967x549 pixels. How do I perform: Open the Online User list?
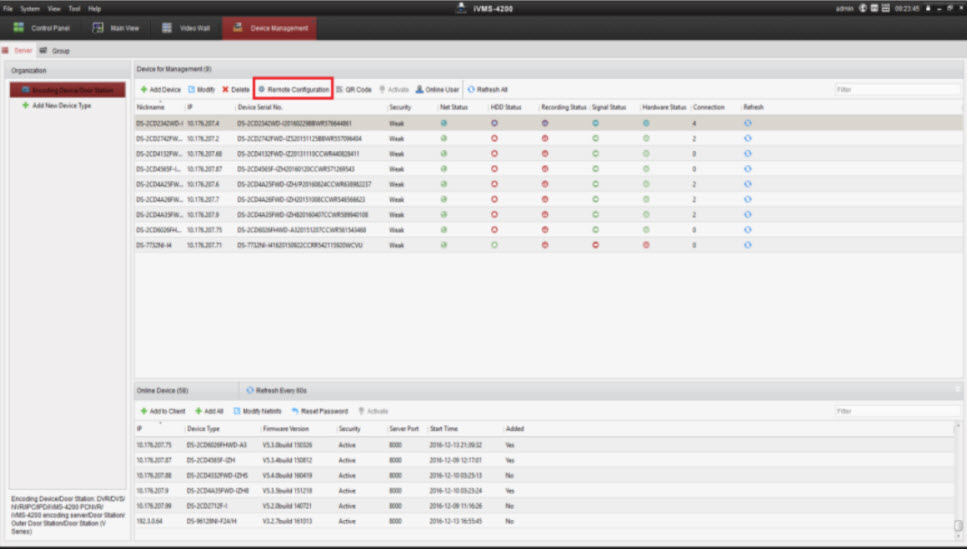pyautogui.click(x=437, y=90)
